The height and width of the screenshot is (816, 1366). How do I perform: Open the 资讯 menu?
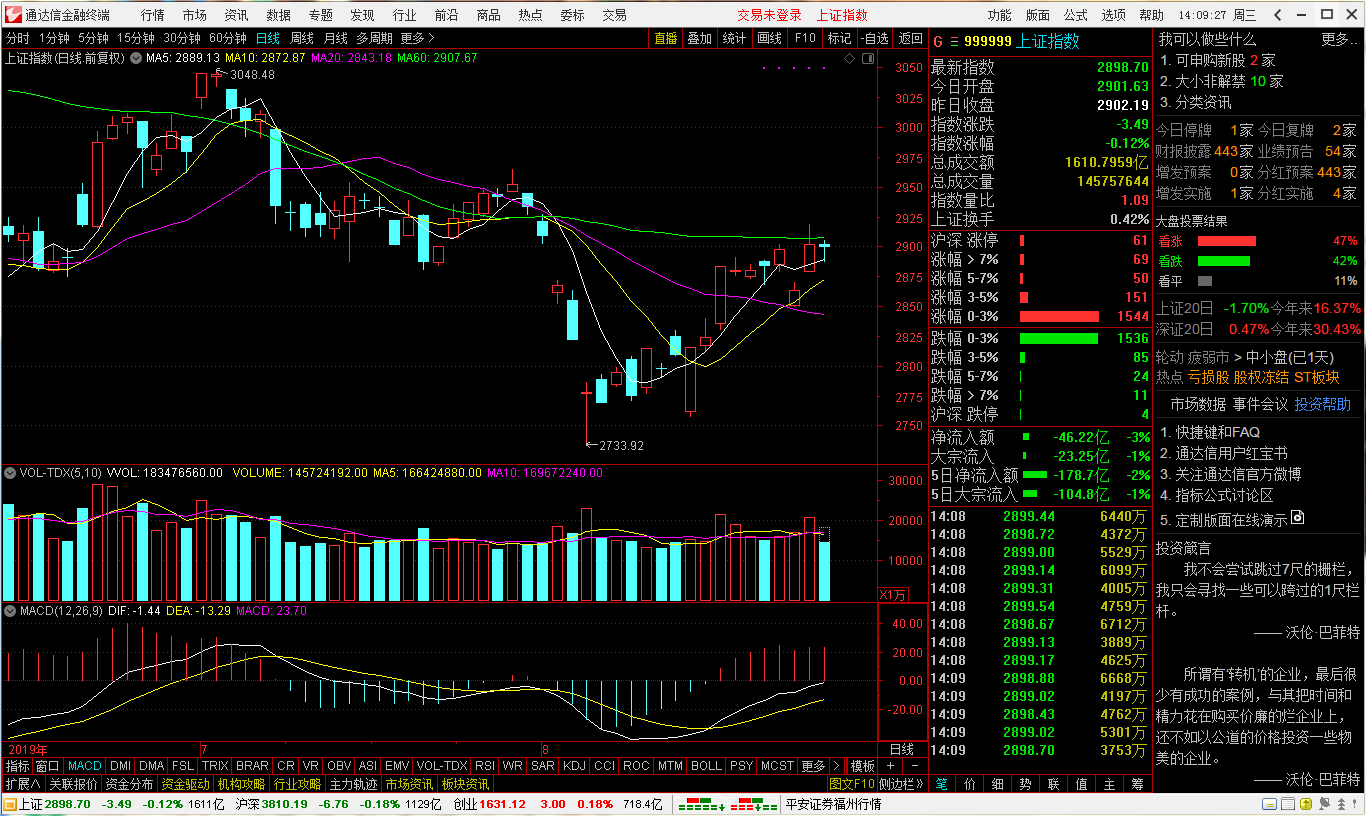(x=236, y=15)
